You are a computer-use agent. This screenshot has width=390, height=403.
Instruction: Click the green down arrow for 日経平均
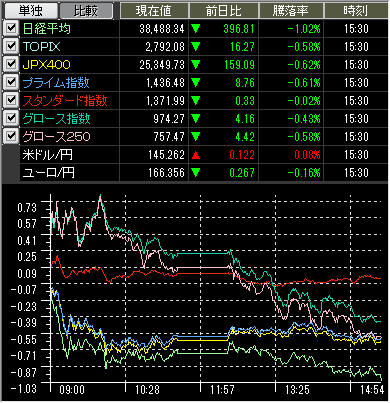[x=196, y=29]
